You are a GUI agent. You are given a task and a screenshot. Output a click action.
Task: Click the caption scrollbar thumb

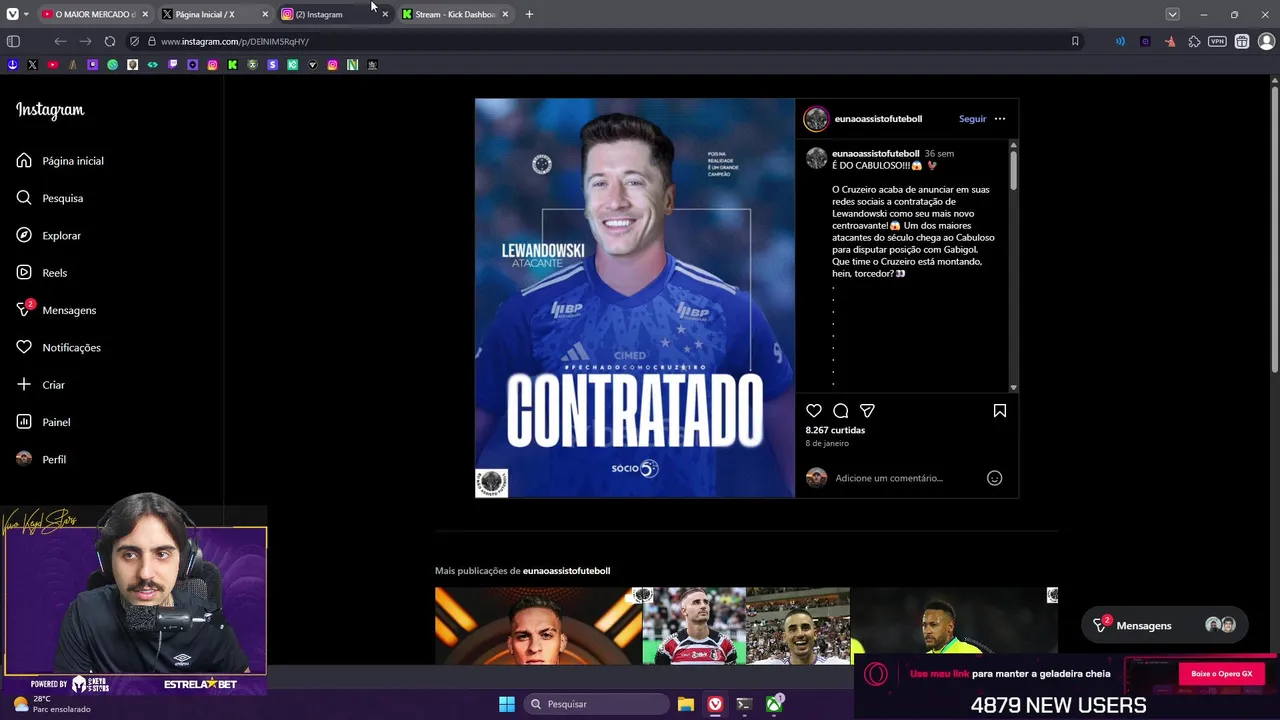1013,170
